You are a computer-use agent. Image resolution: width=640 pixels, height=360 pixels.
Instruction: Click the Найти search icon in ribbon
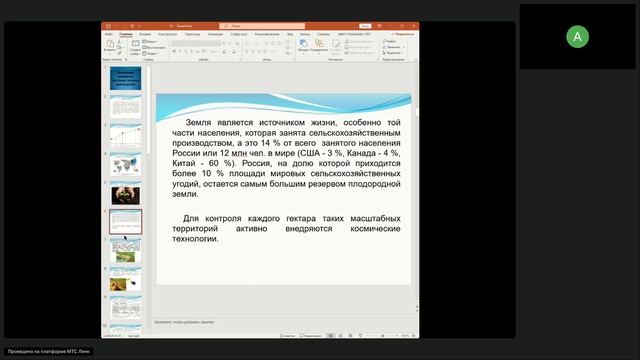pyautogui.click(x=384, y=41)
